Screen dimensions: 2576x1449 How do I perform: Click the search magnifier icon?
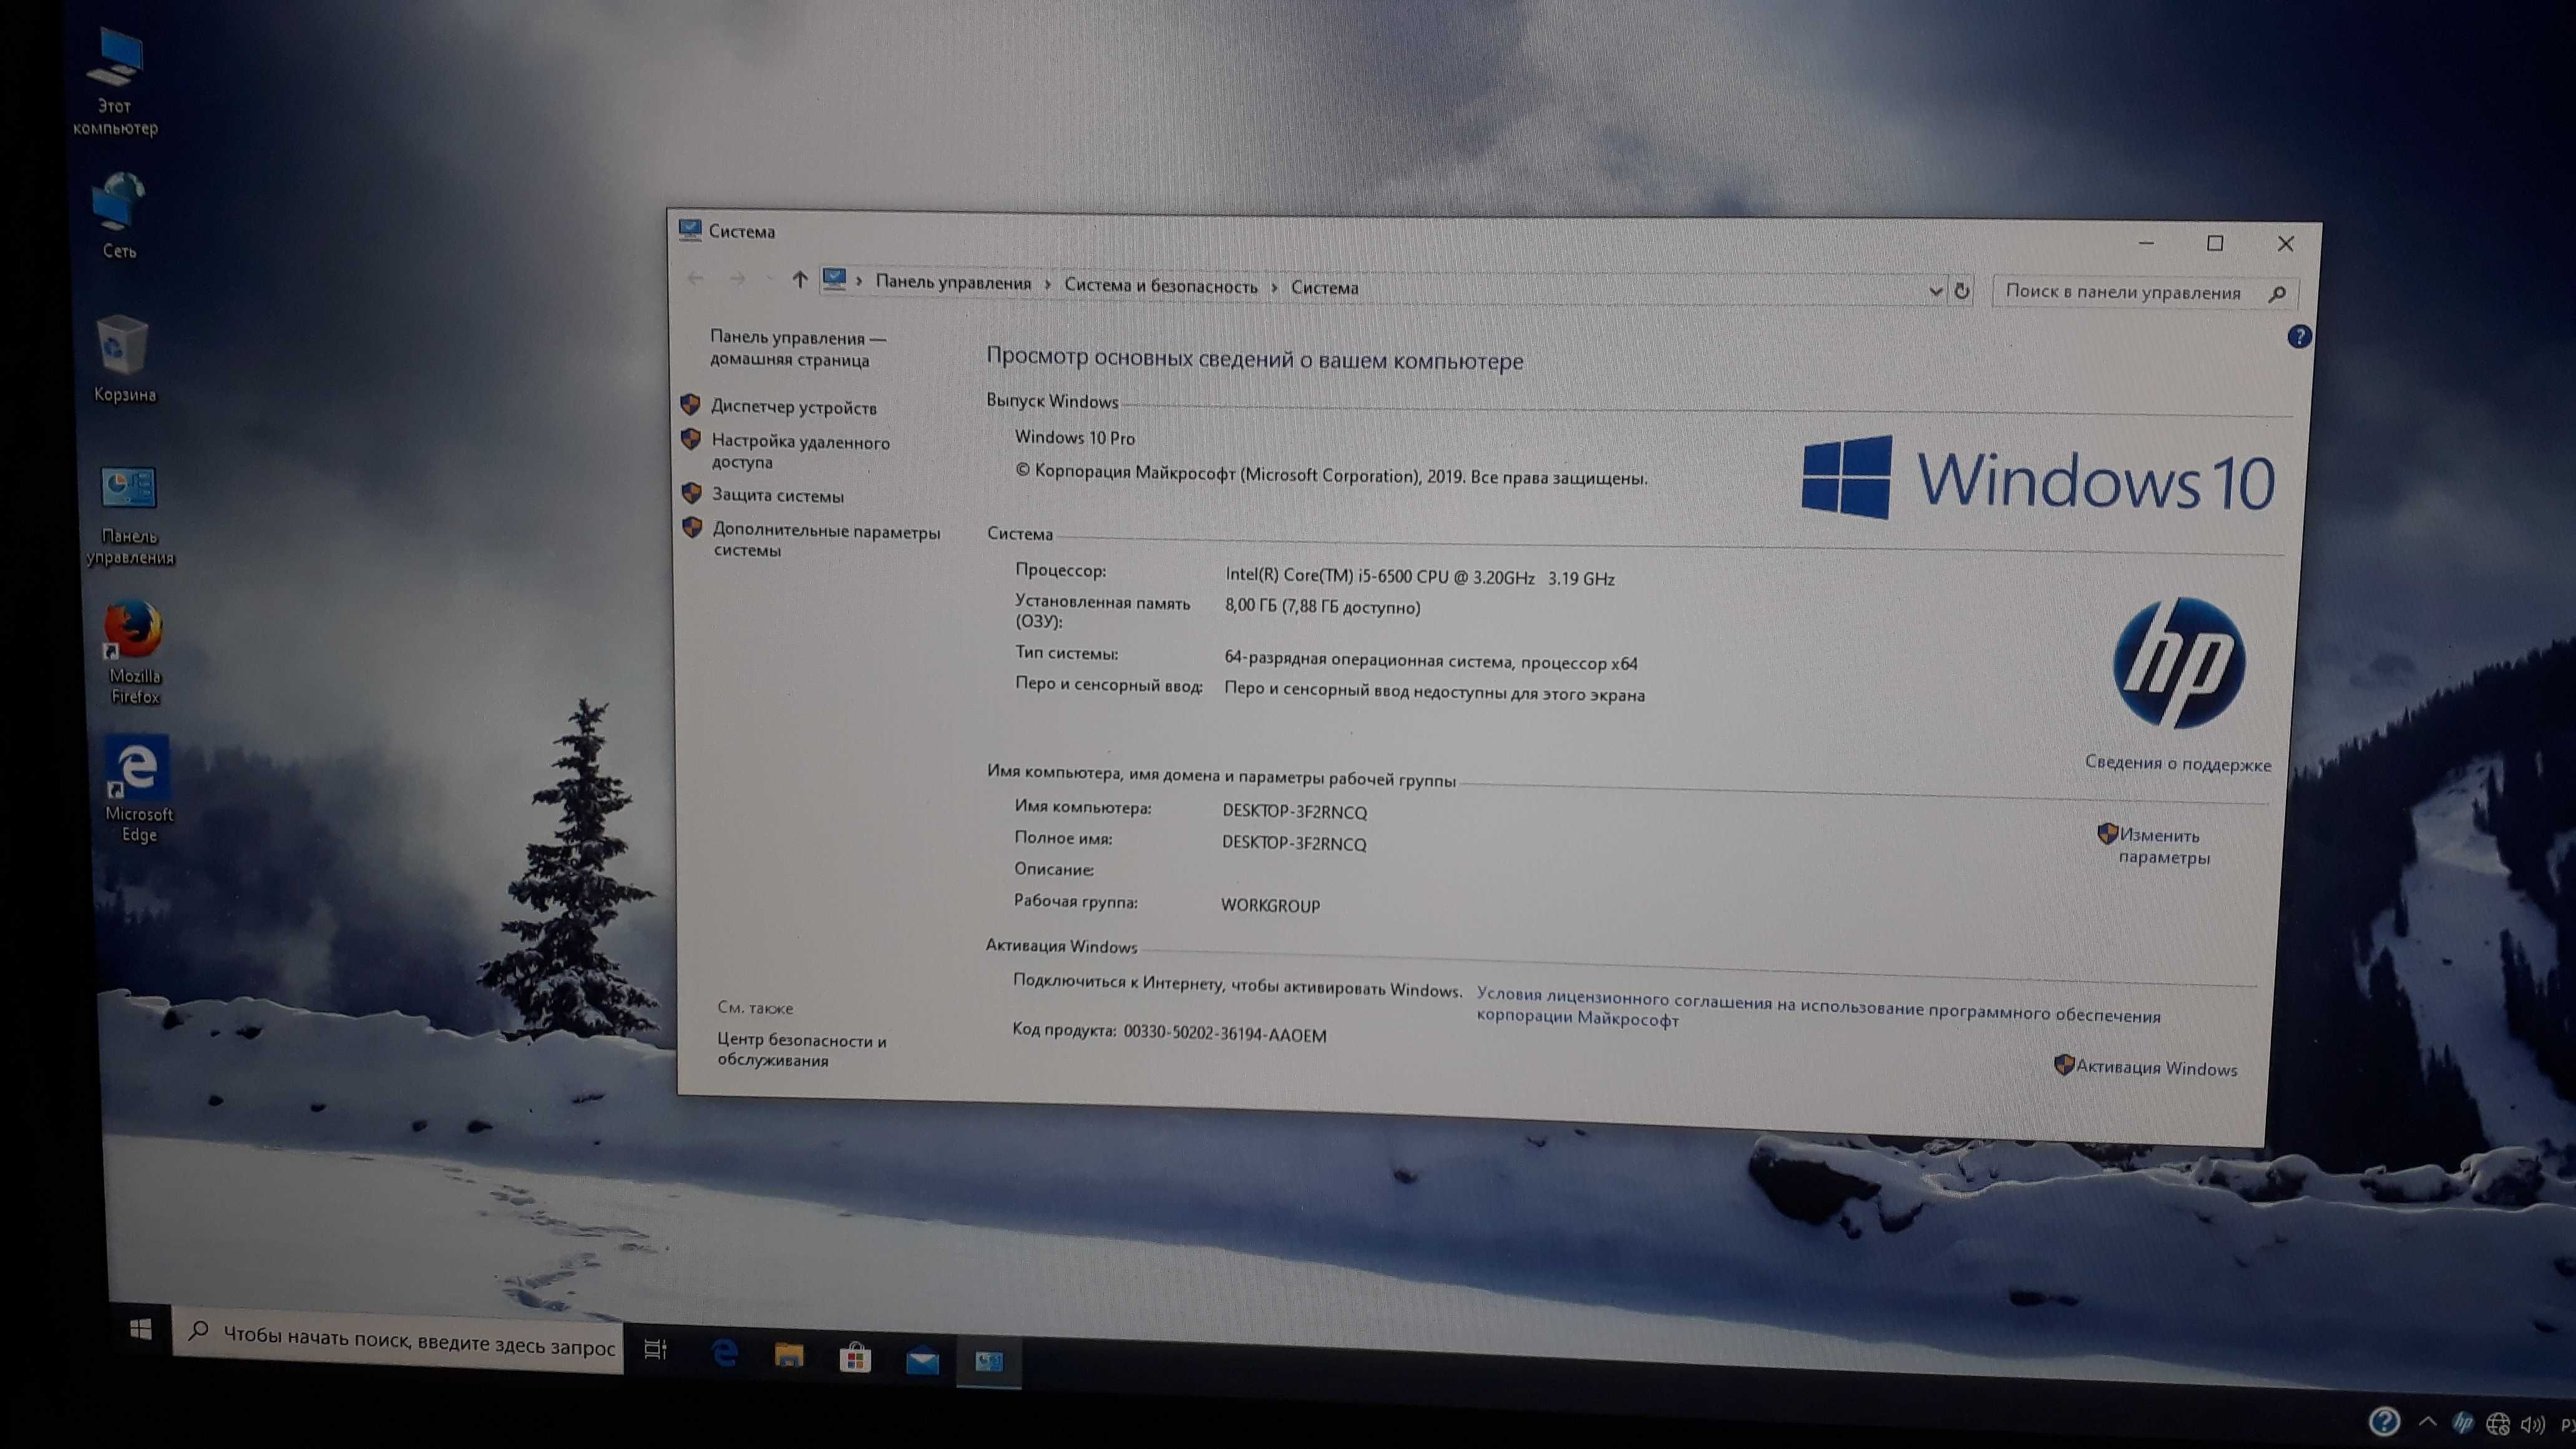2277,294
